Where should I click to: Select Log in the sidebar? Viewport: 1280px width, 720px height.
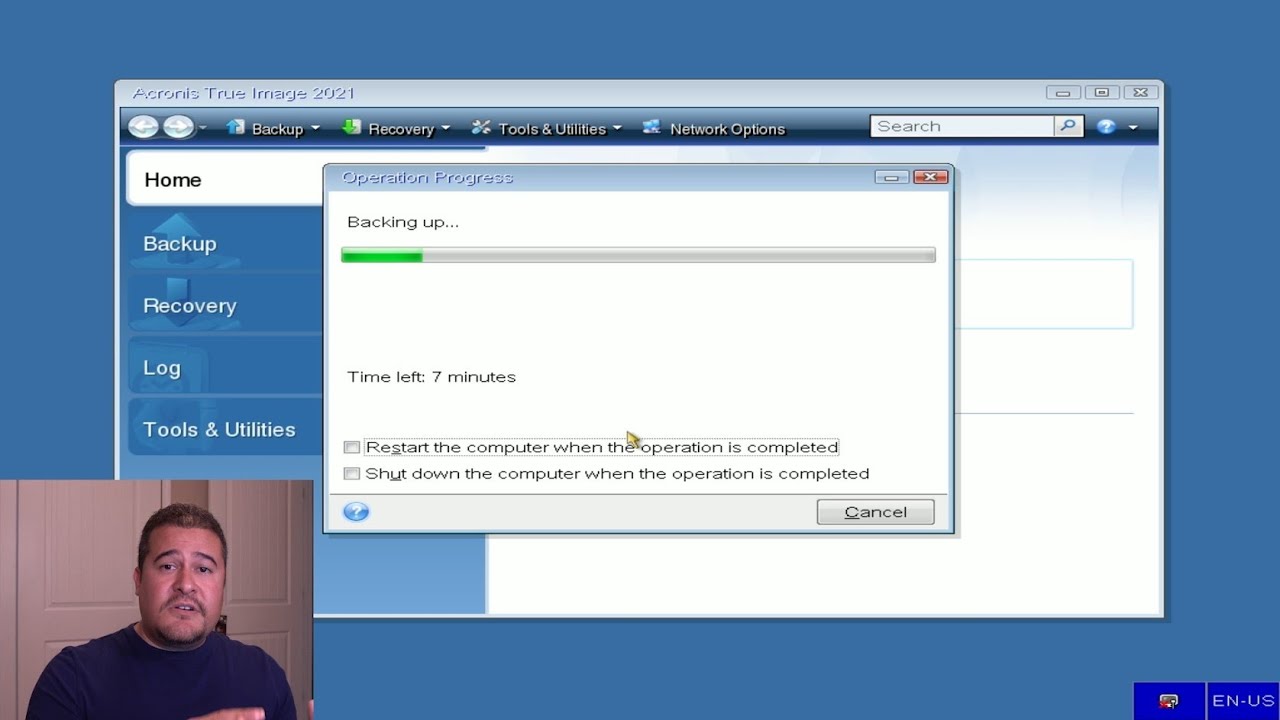(225, 367)
